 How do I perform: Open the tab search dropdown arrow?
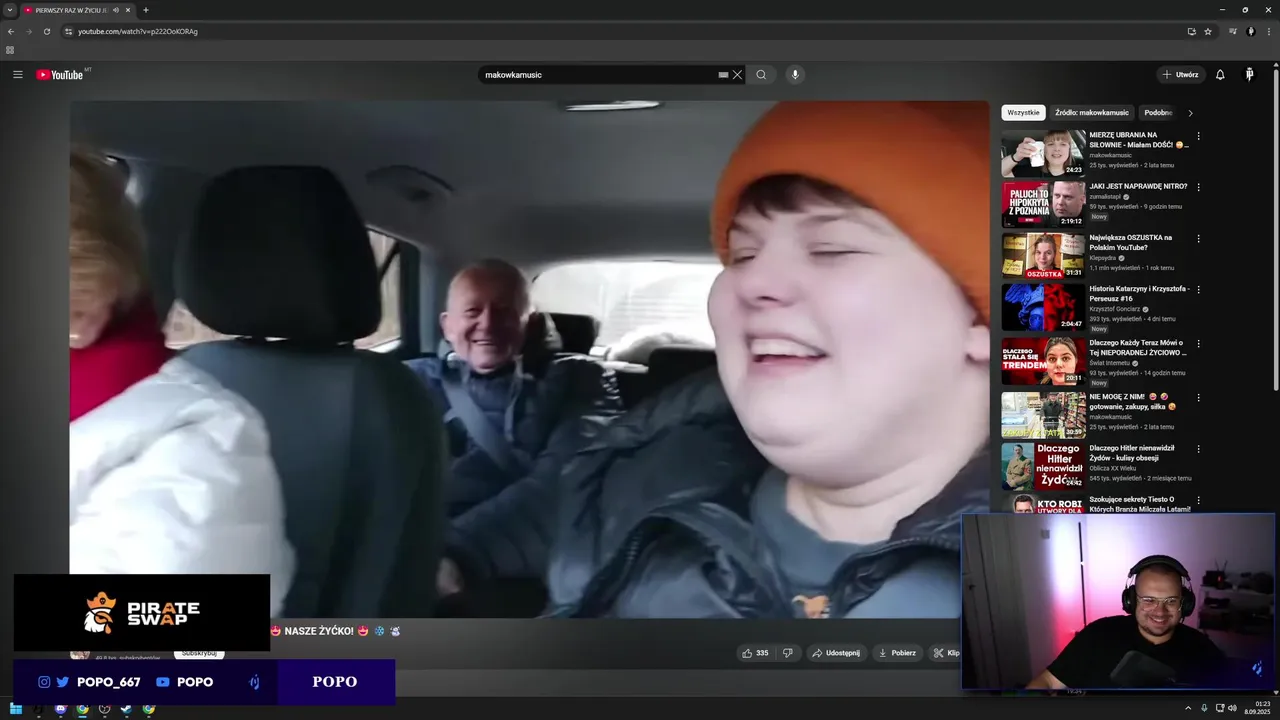[10, 10]
